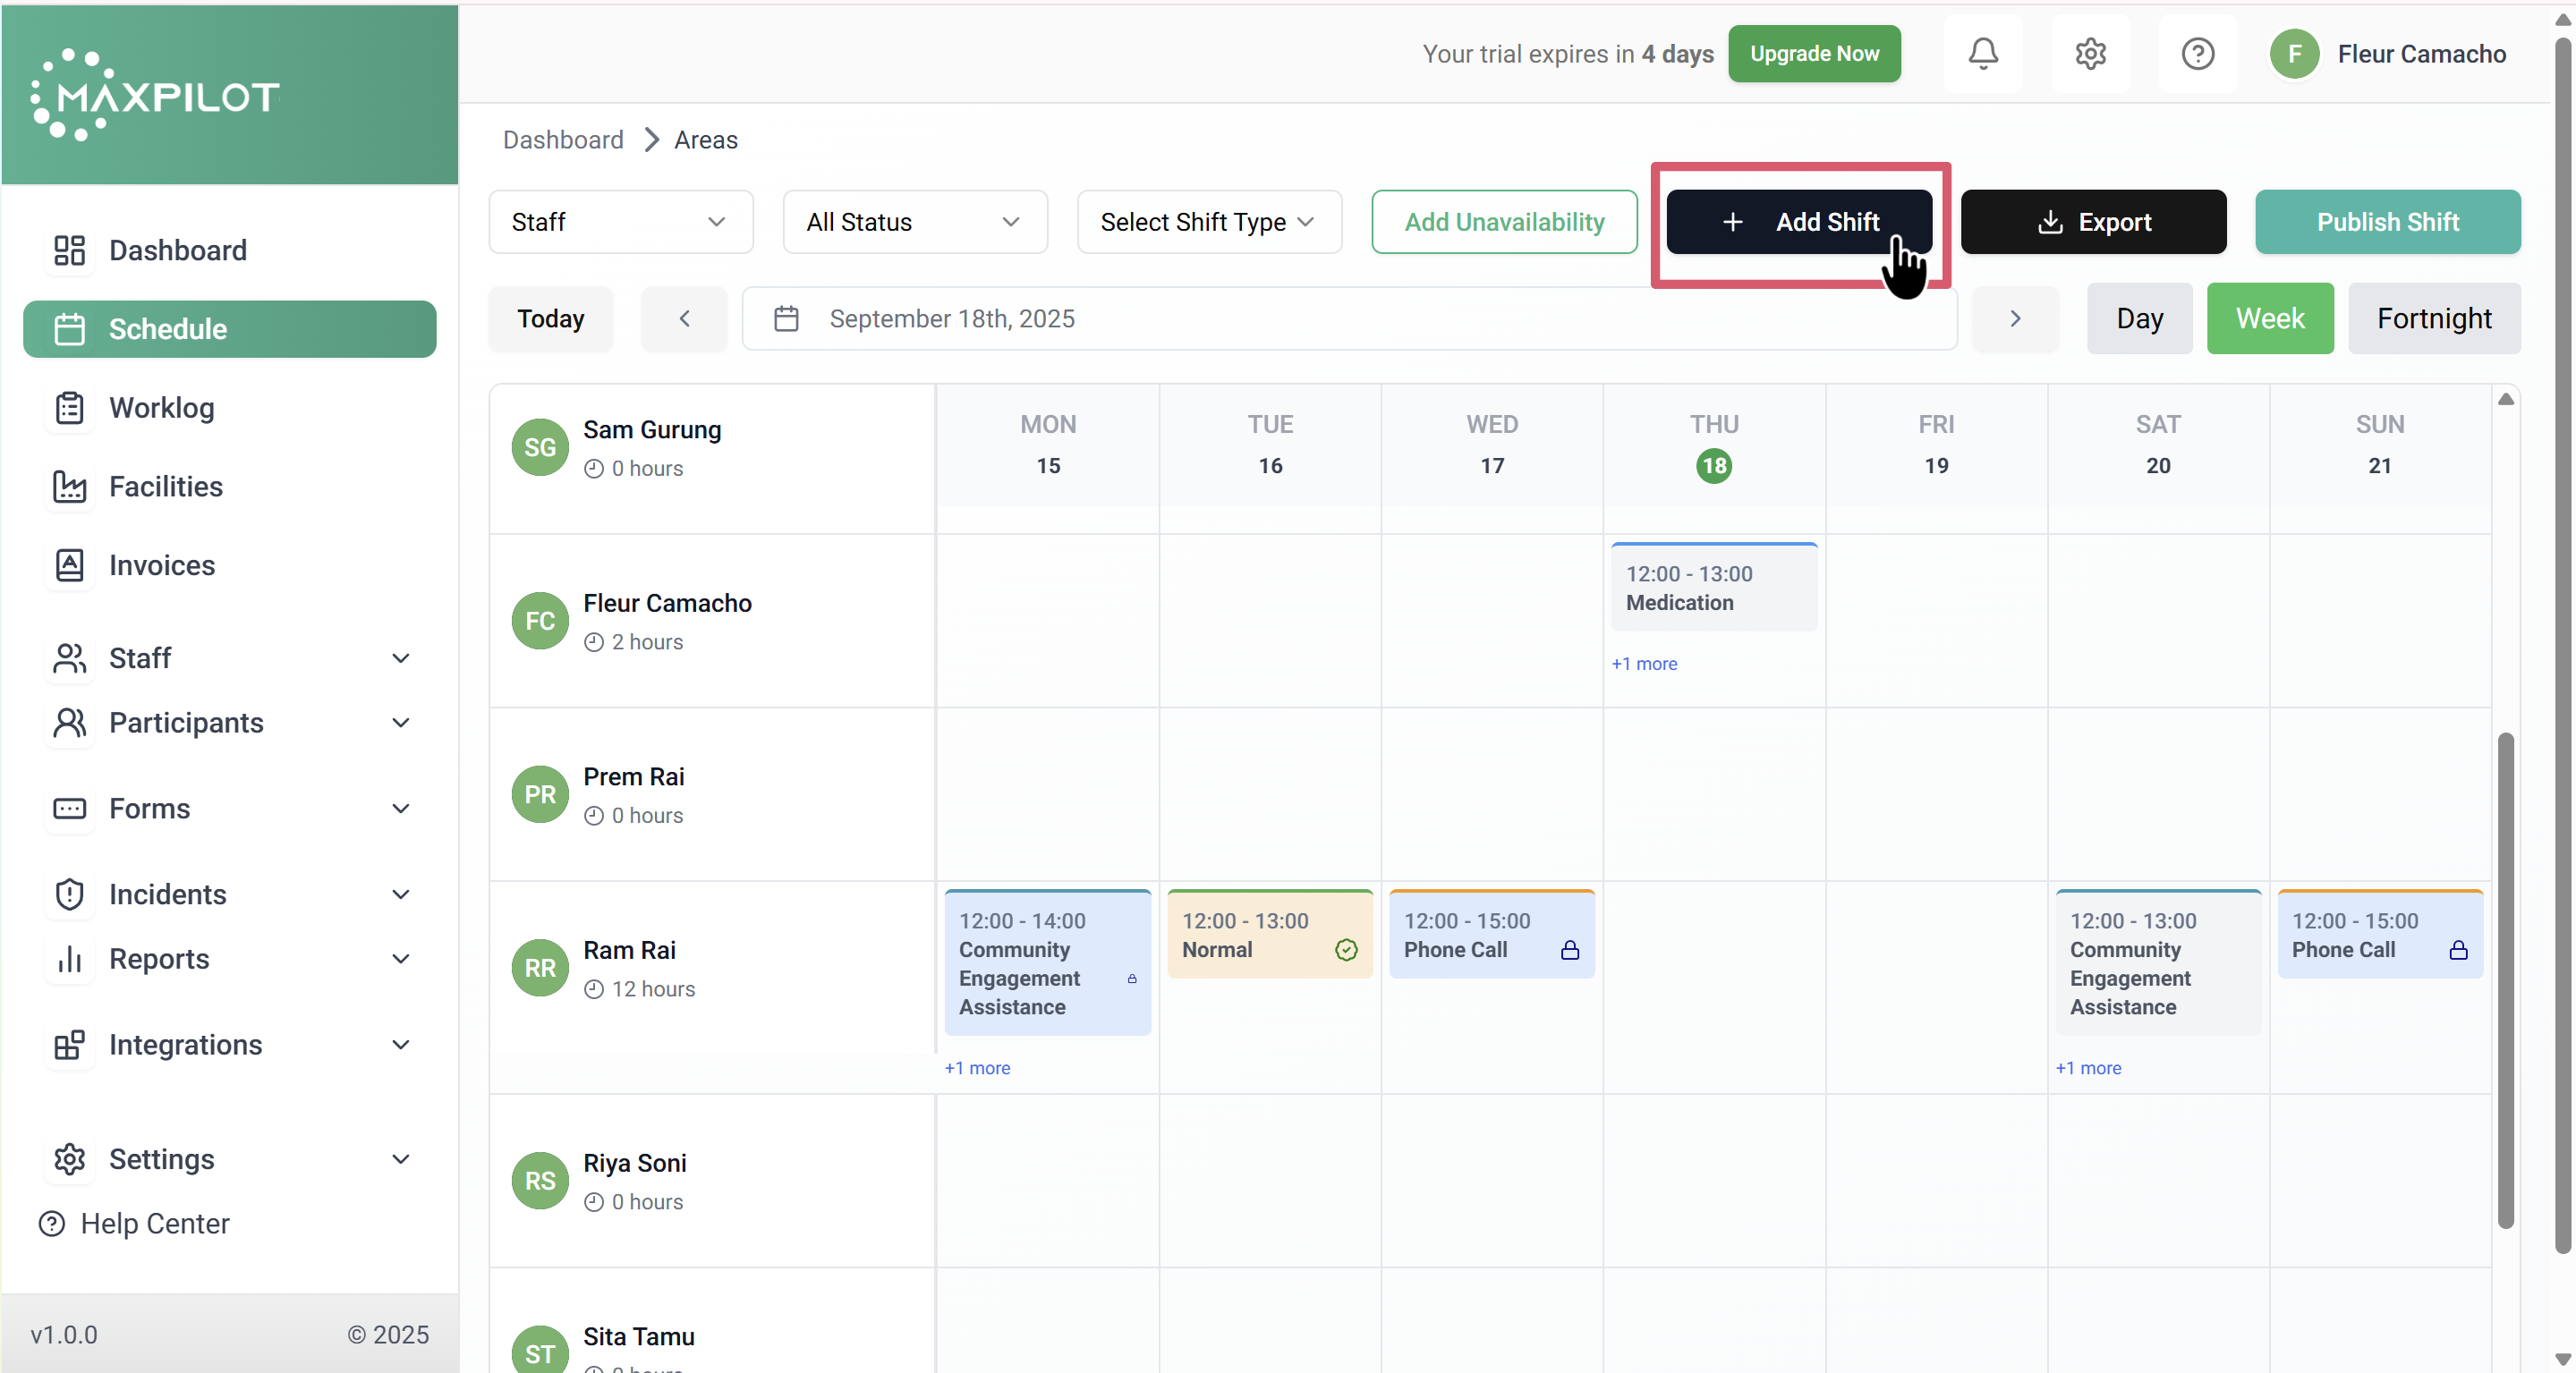Viewport: 2576px width, 1373px height.
Task: Open Invoices in the sidebar
Action: (161, 565)
